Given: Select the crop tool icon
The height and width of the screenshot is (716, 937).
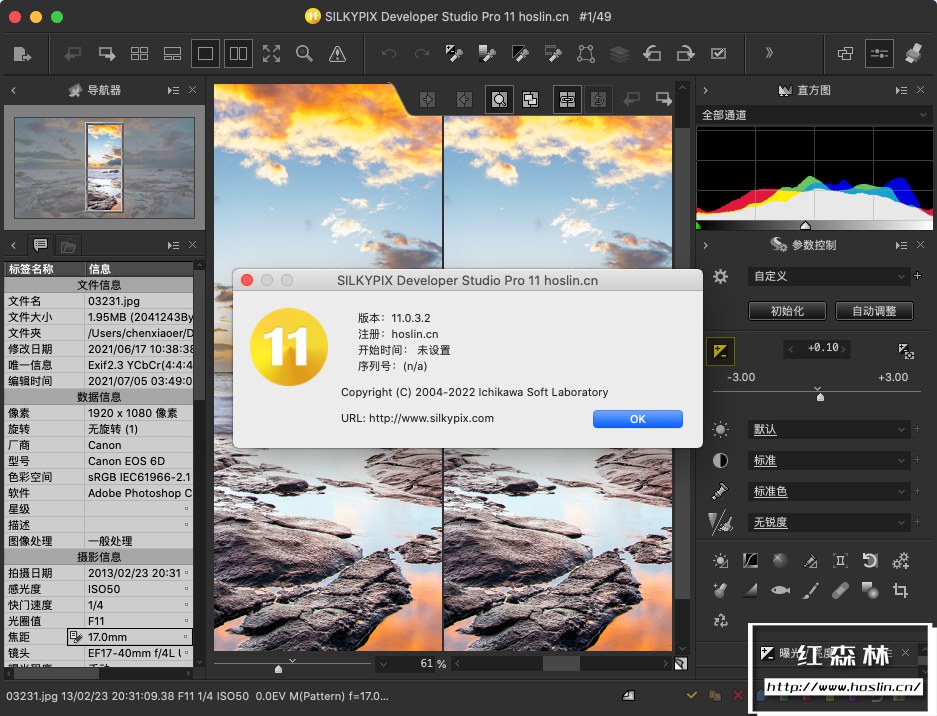Looking at the screenshot, I should 900,591.
